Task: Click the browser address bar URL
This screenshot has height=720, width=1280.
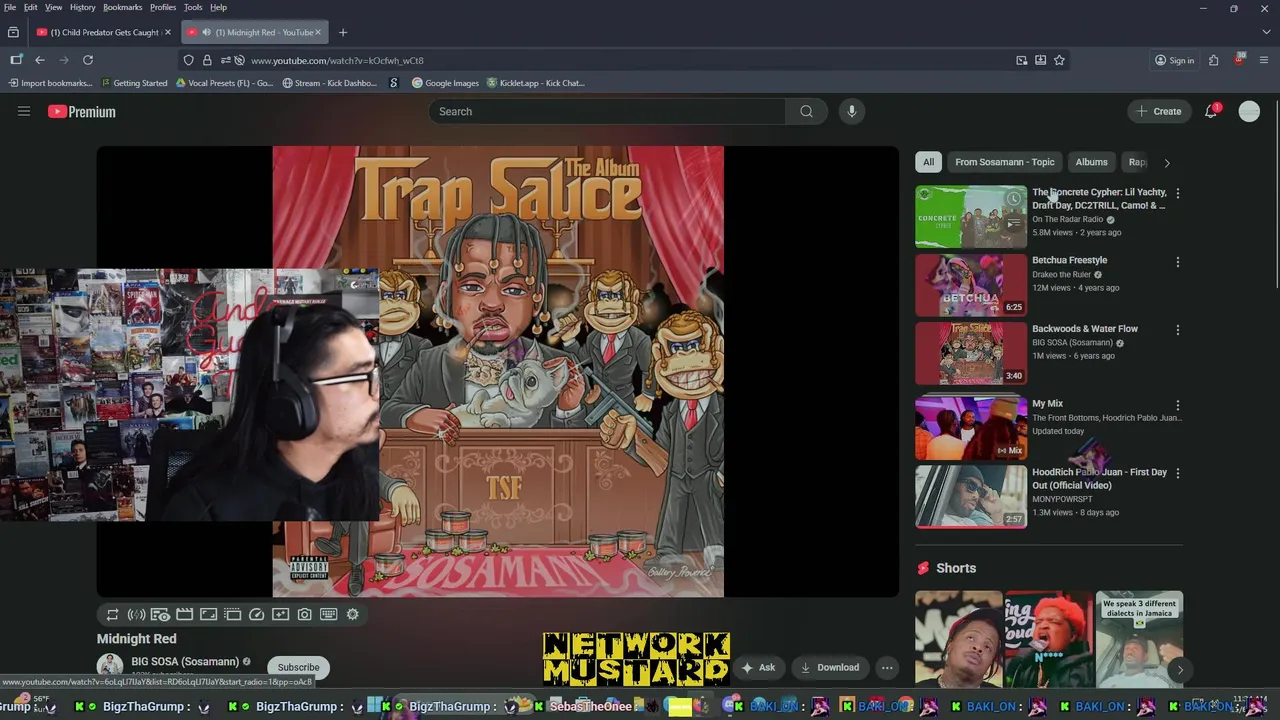Action: pyautogui.click(x=337, y=60)
